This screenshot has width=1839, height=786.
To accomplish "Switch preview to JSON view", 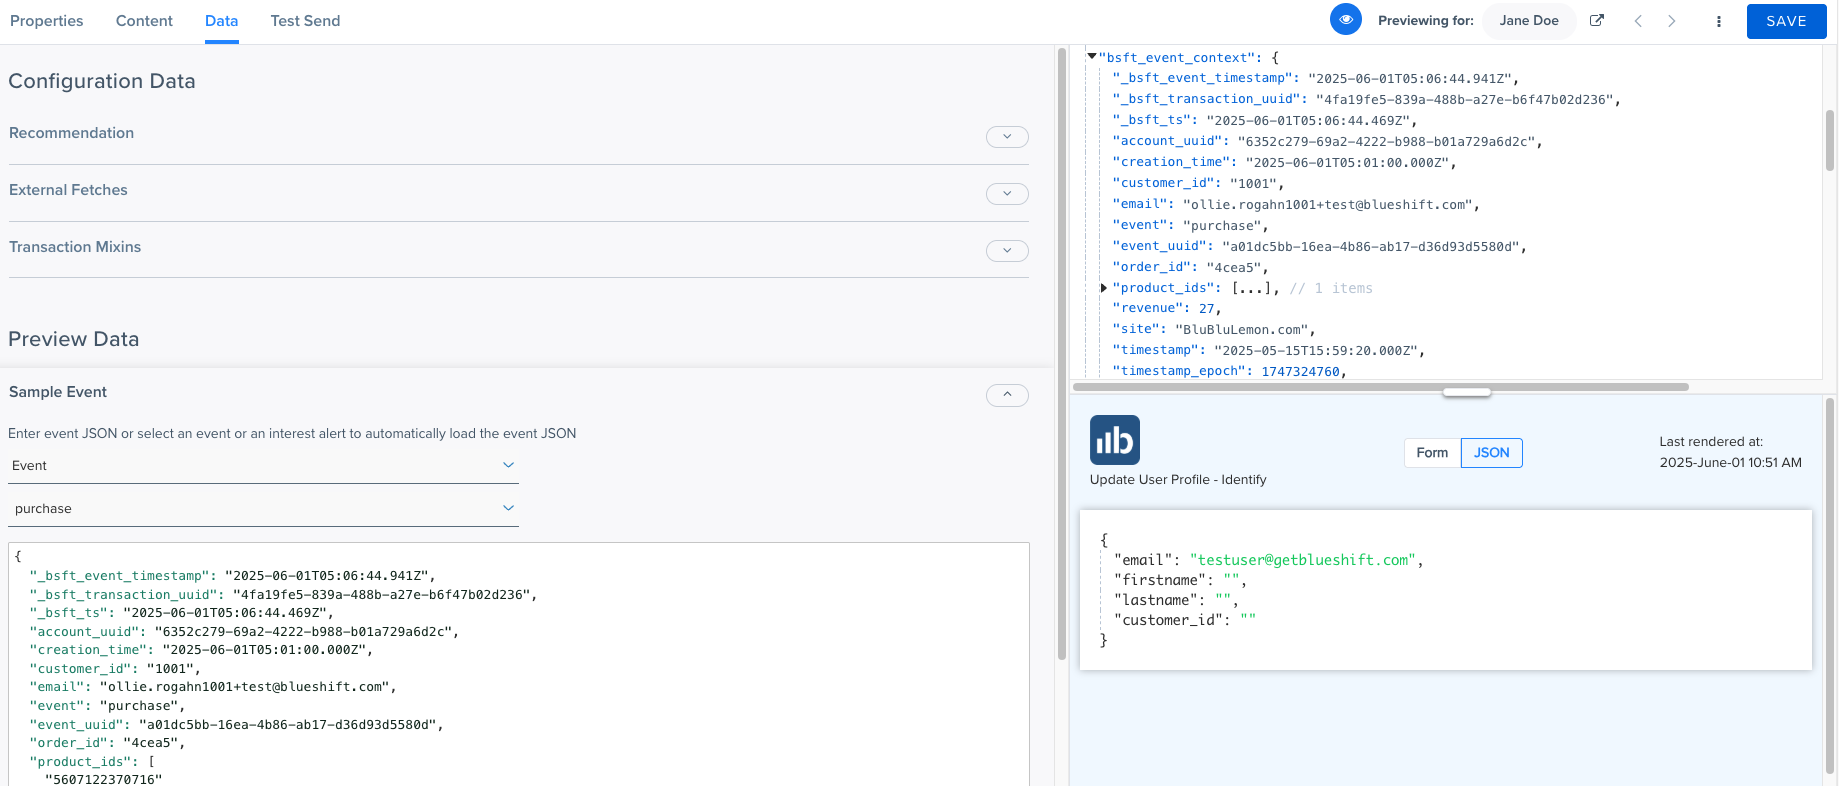I will point(1491,453).
